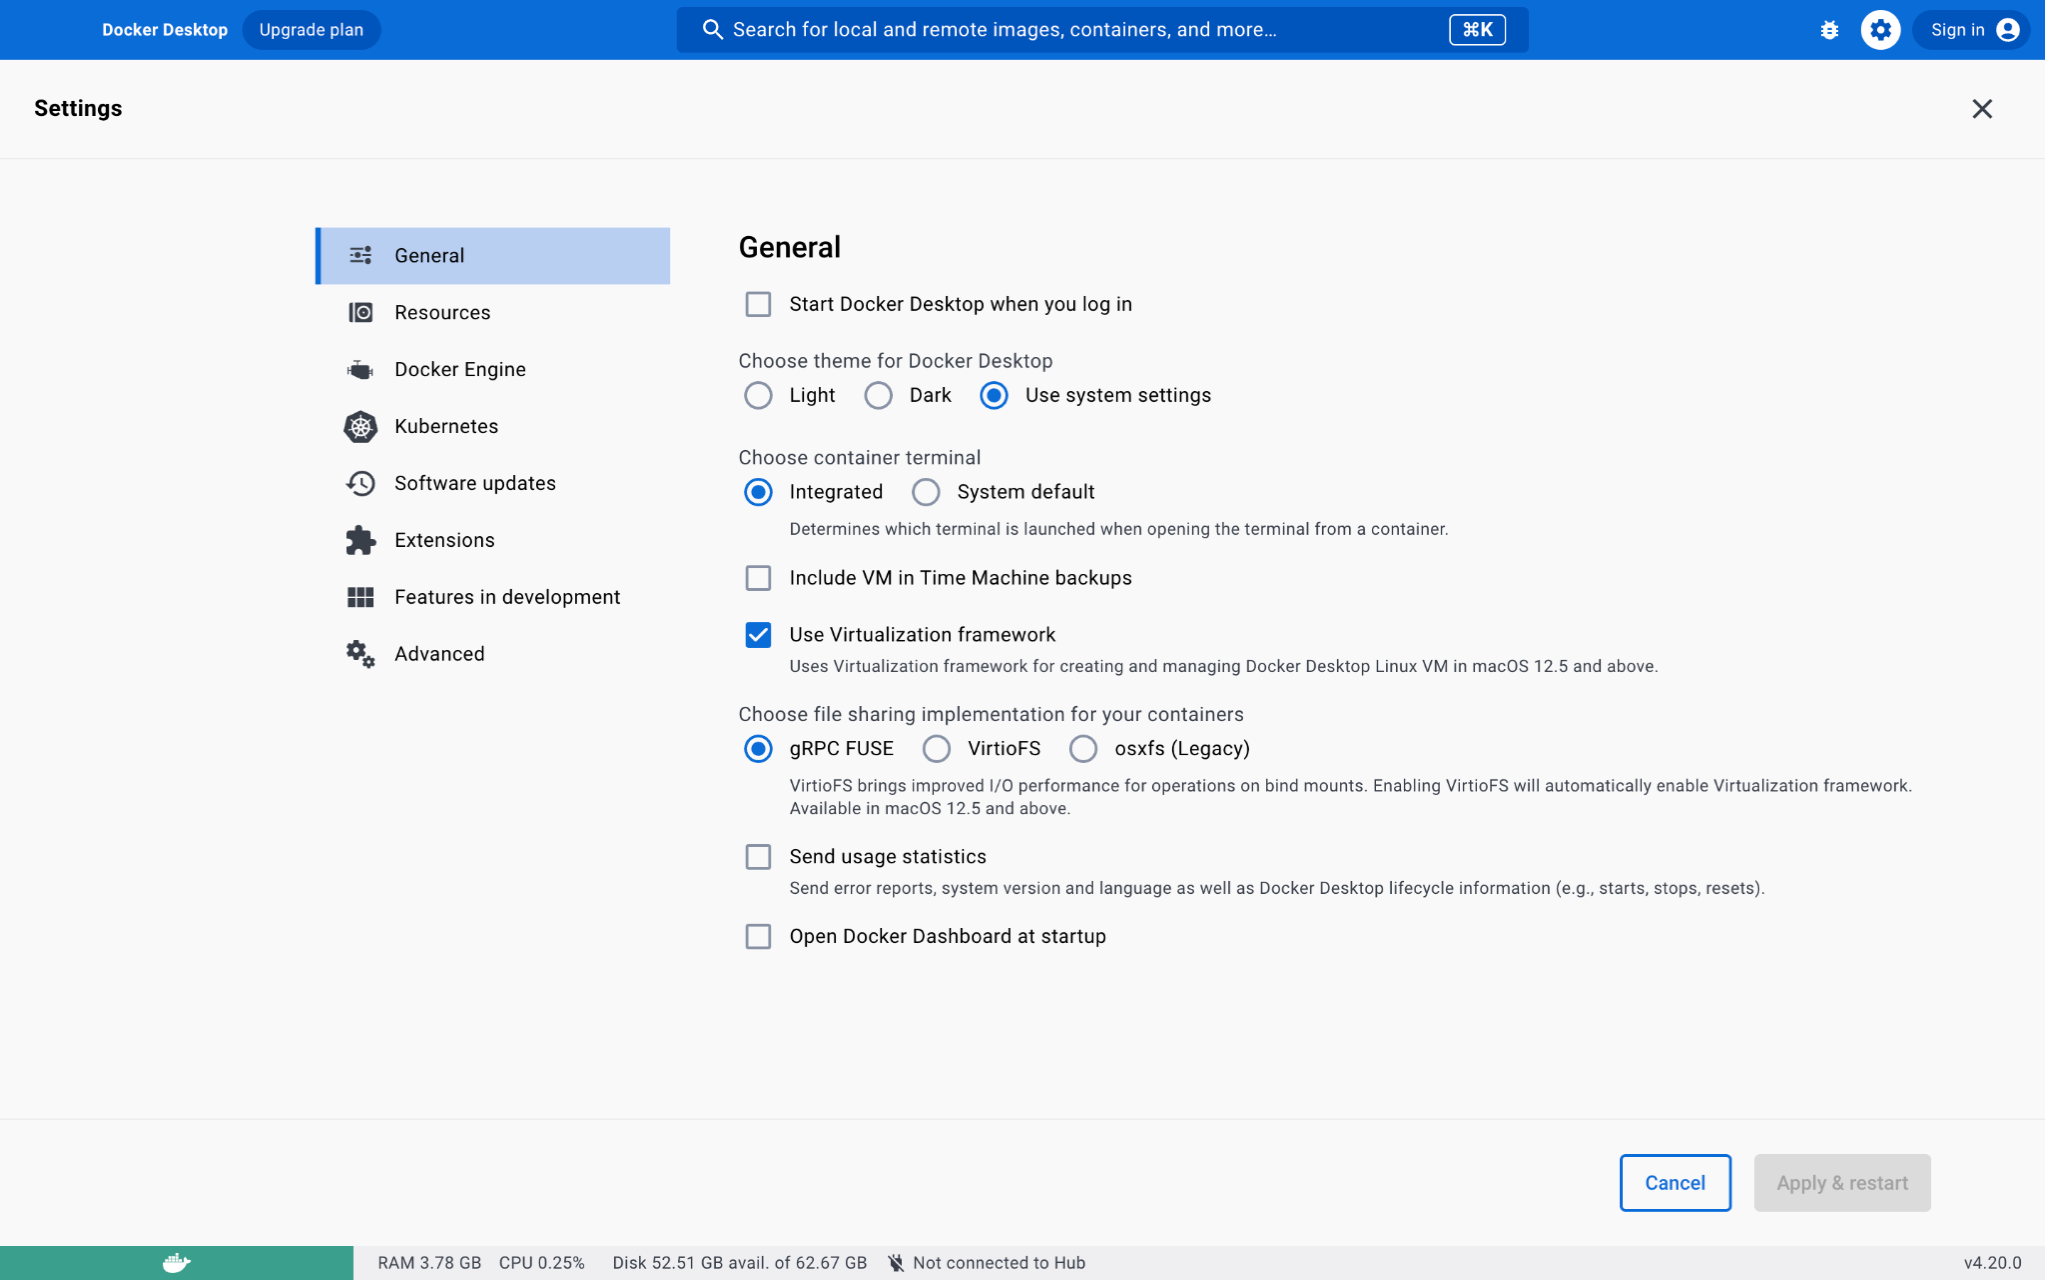Click the Docker Engine icon

pyautogui.click(x=360, y=370)
